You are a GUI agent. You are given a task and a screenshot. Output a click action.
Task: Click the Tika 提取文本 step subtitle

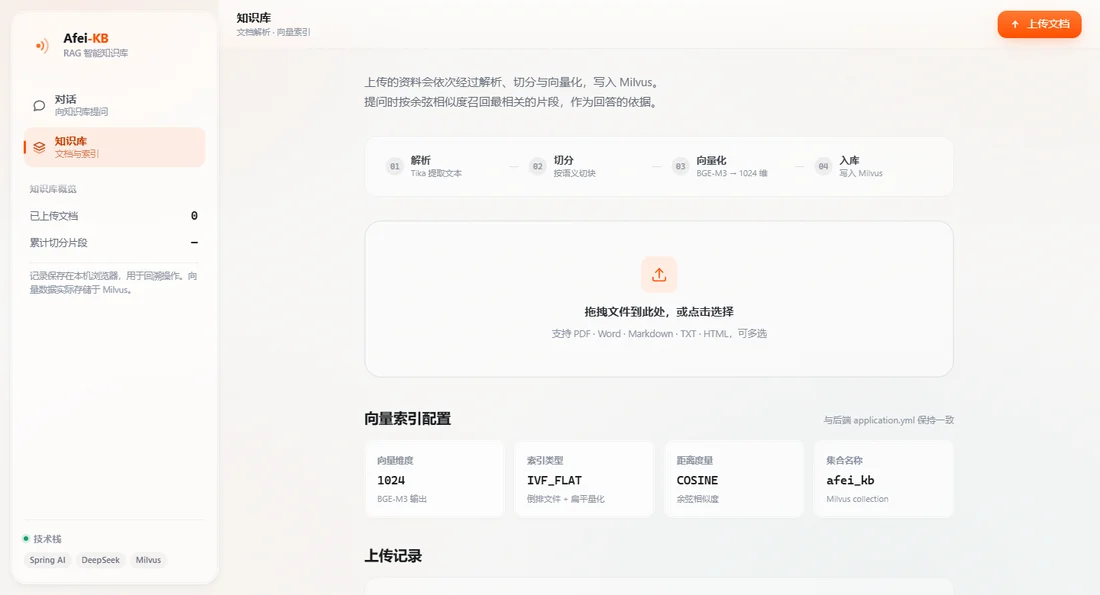coord(436,173)
